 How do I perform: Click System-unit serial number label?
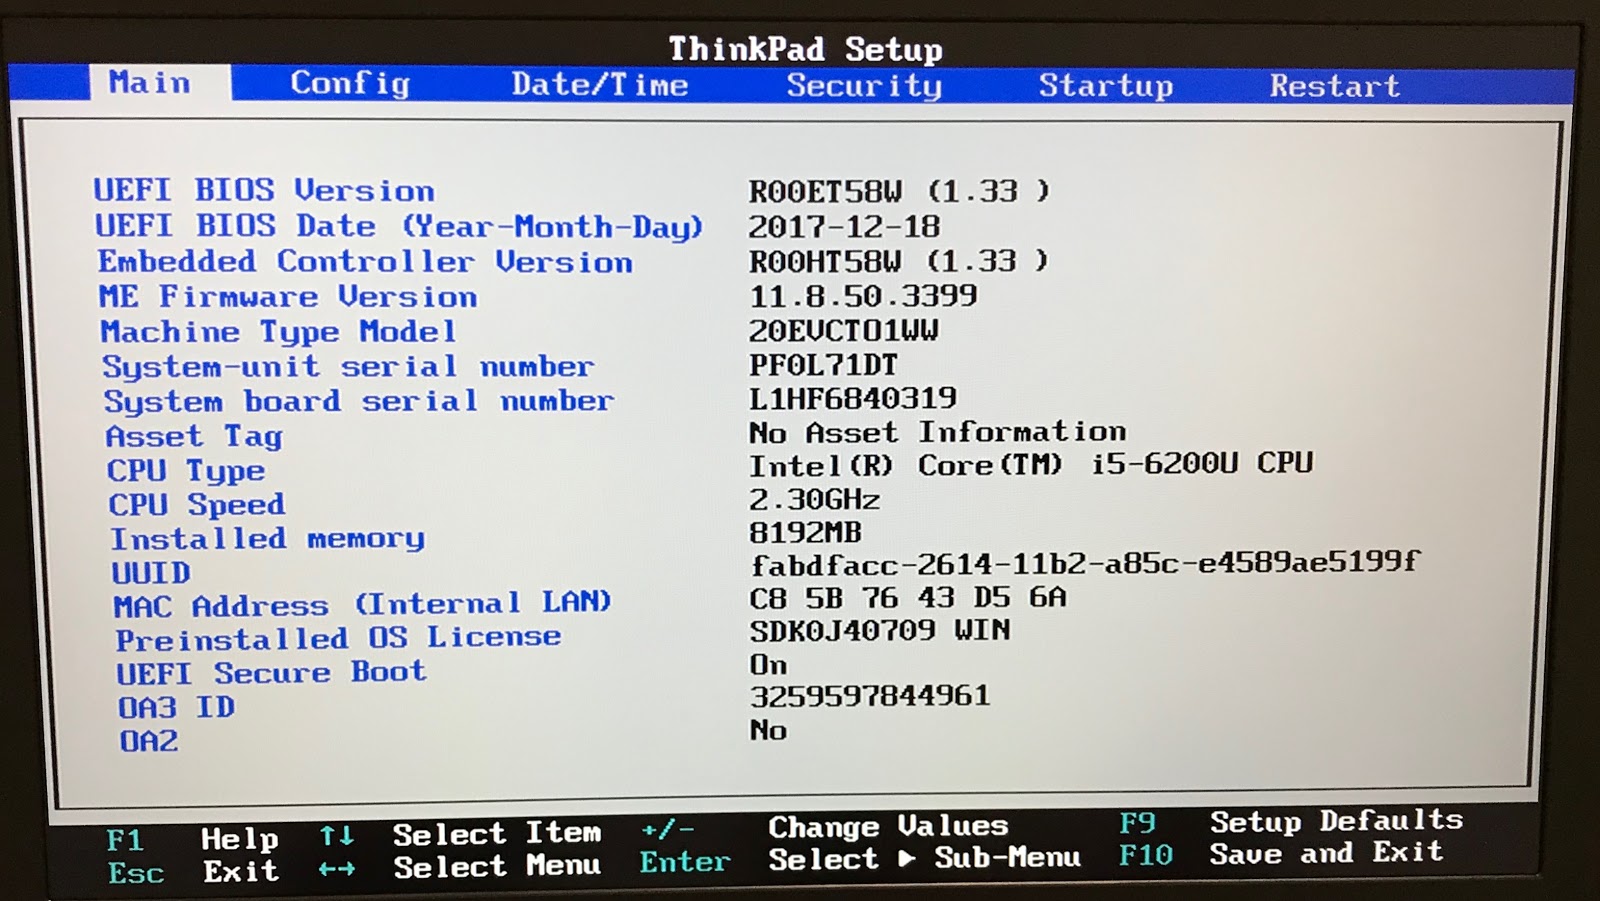click(x=348, y=366)
